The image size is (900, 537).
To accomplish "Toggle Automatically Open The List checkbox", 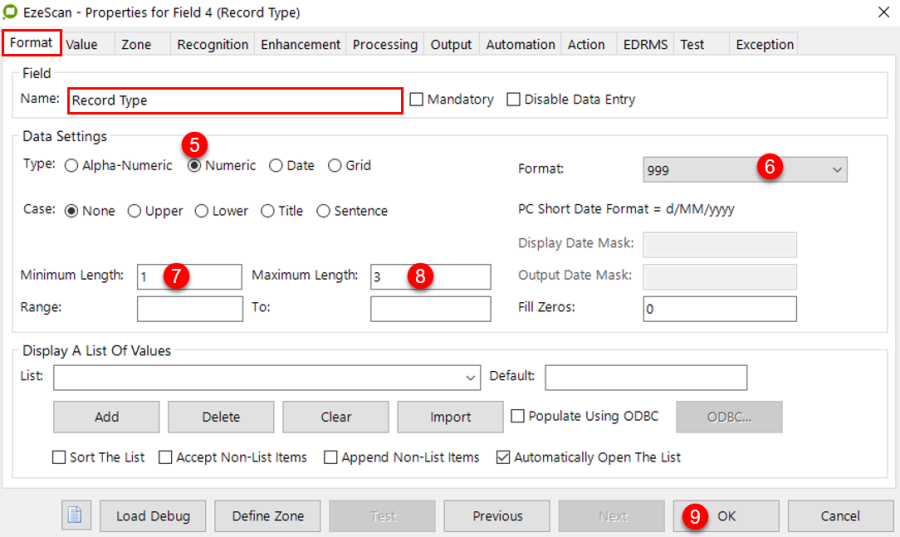I will [503, 458].
